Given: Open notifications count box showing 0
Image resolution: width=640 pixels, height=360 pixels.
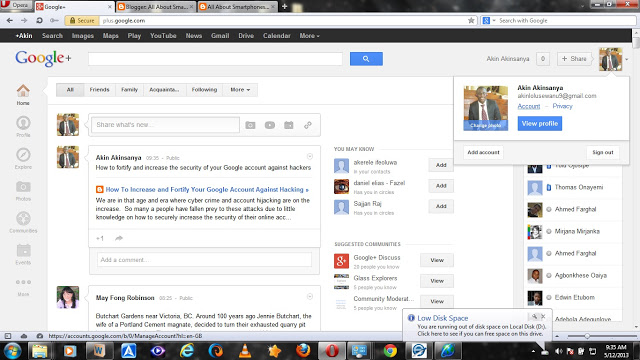Looking at the screenshot, I should point(542,59).
